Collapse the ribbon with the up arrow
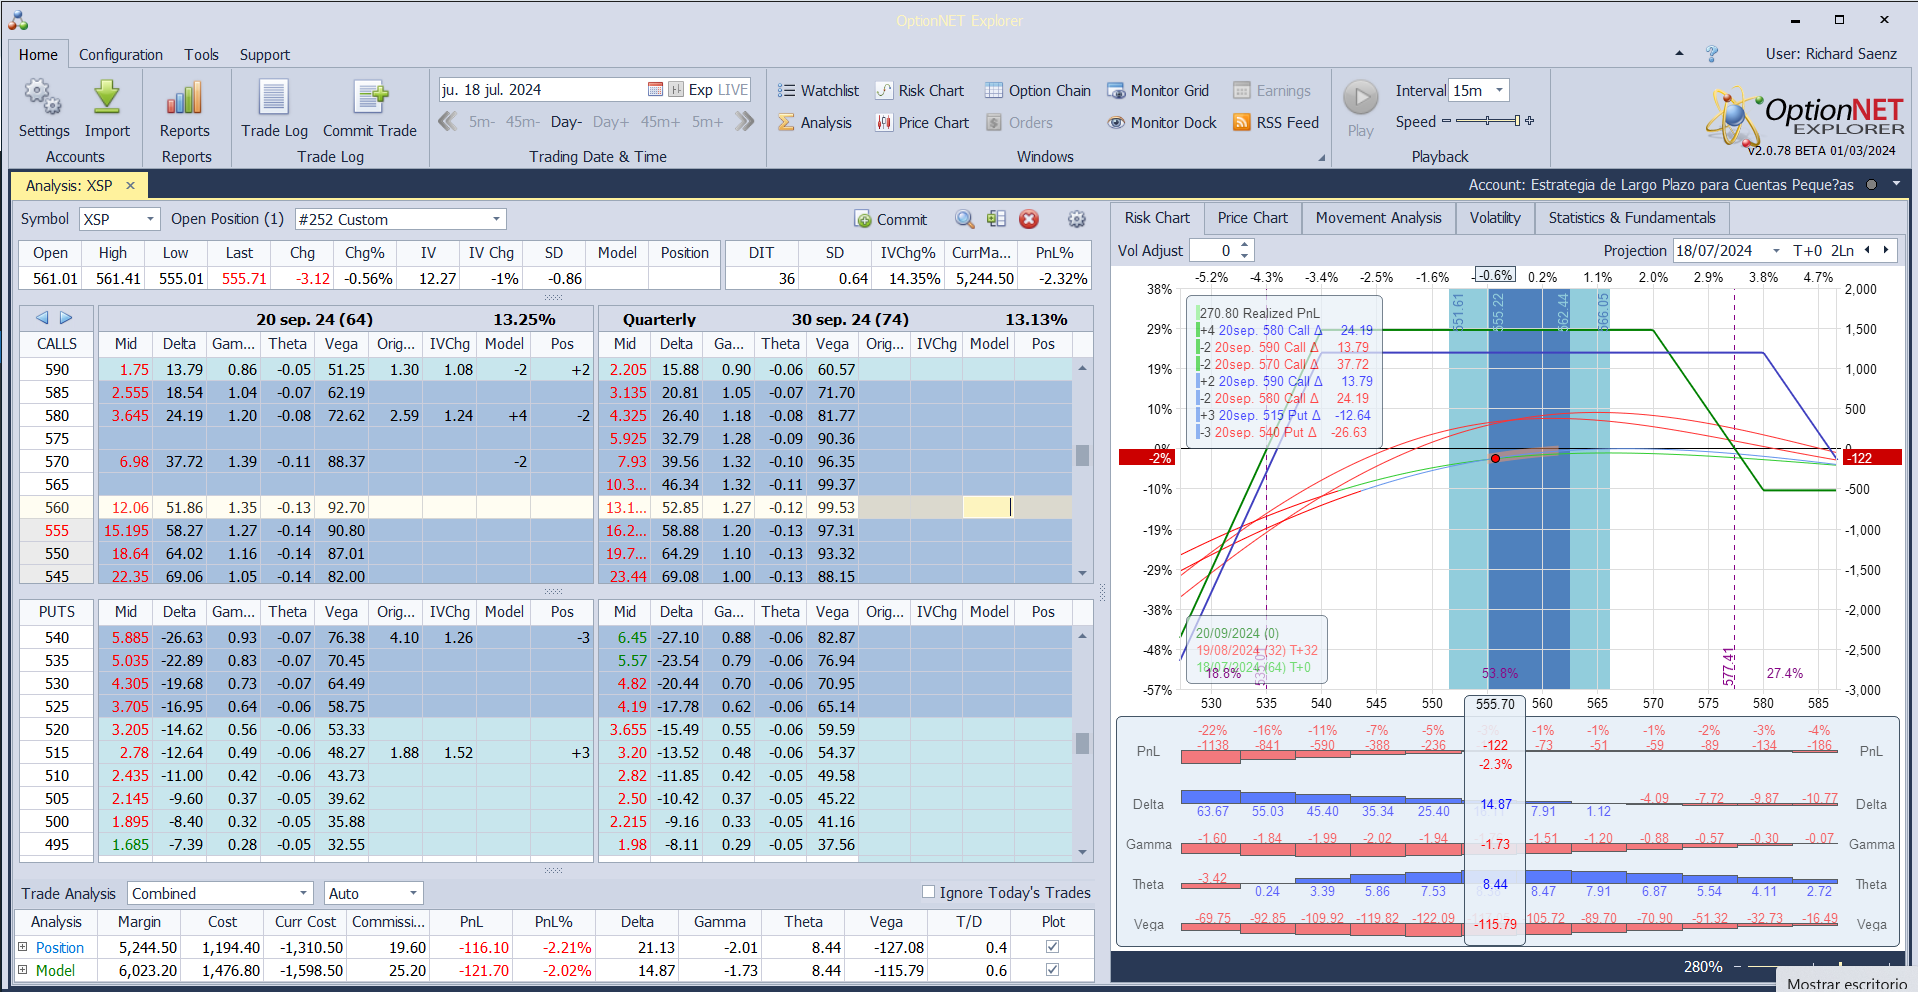The width and height of the screenshot is (1918, 992). tap(1679, 53)
